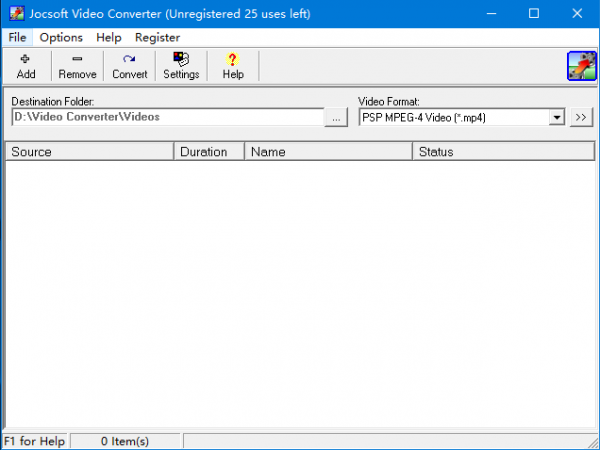Open the Register menu

click(157, 37)
